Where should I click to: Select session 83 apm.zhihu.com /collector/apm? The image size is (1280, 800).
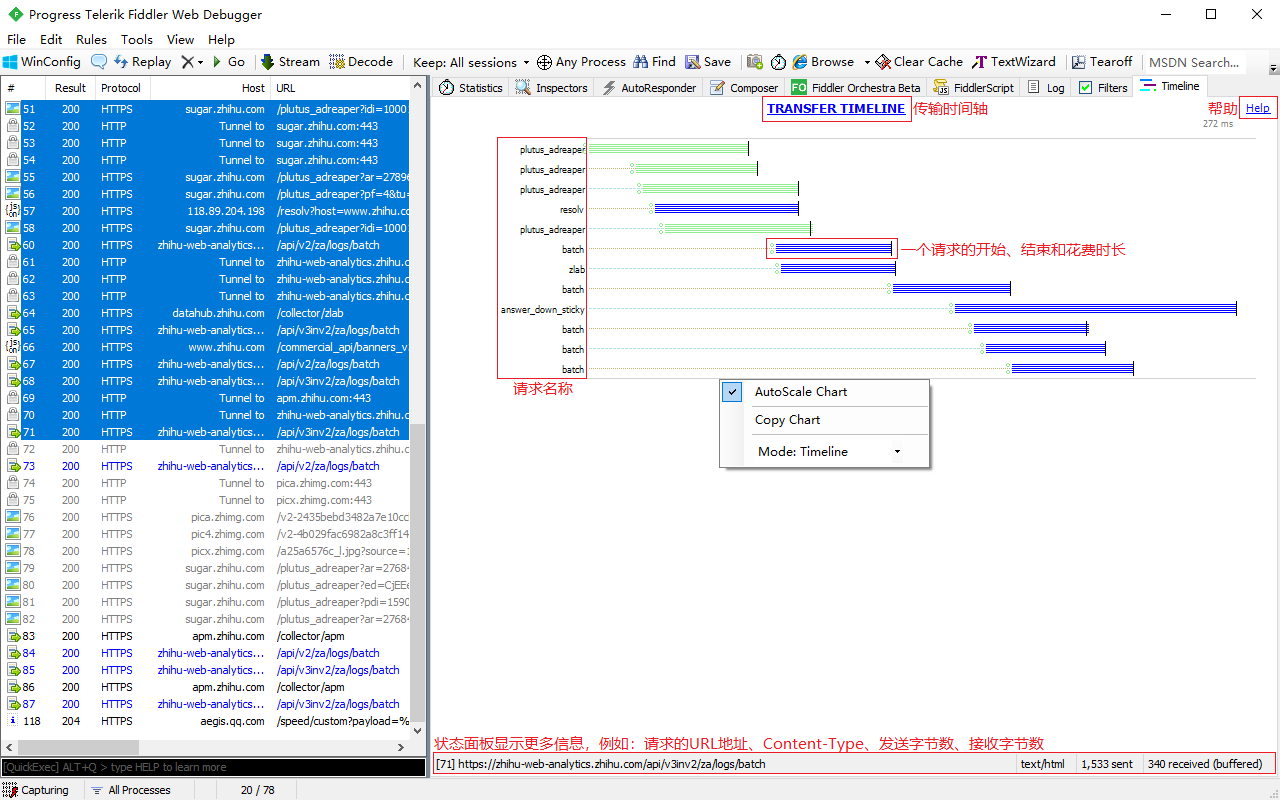207,636
